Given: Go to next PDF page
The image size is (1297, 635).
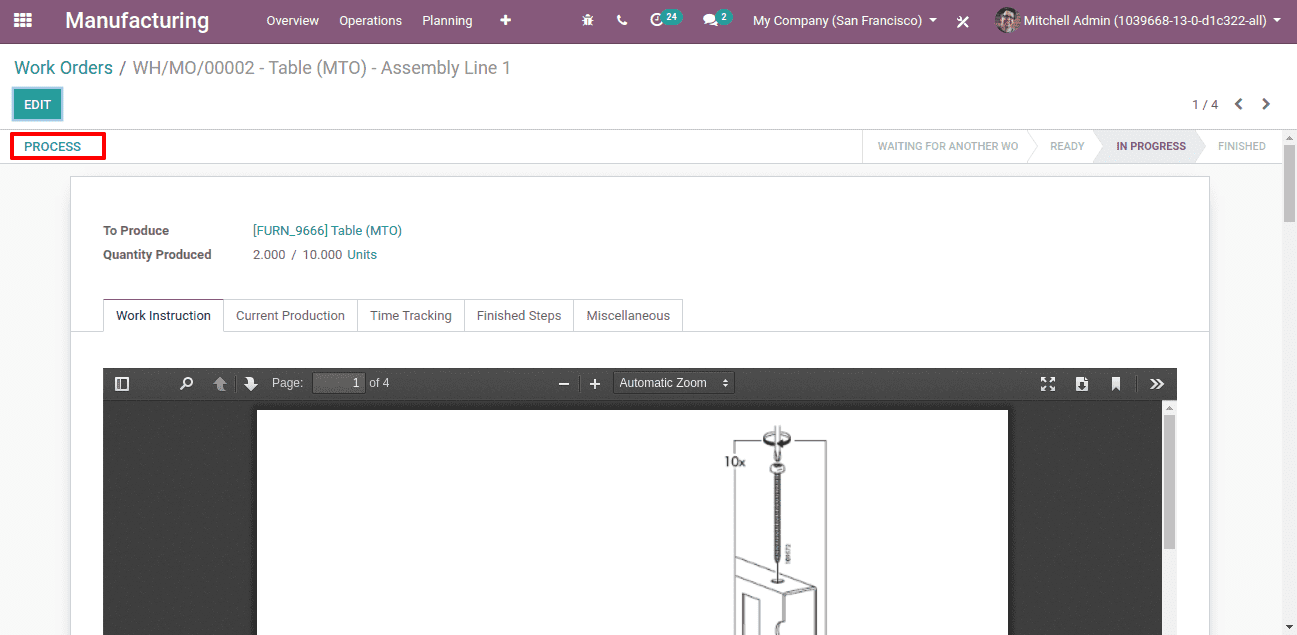Looking at the screenshot, I should pos(250,383).
